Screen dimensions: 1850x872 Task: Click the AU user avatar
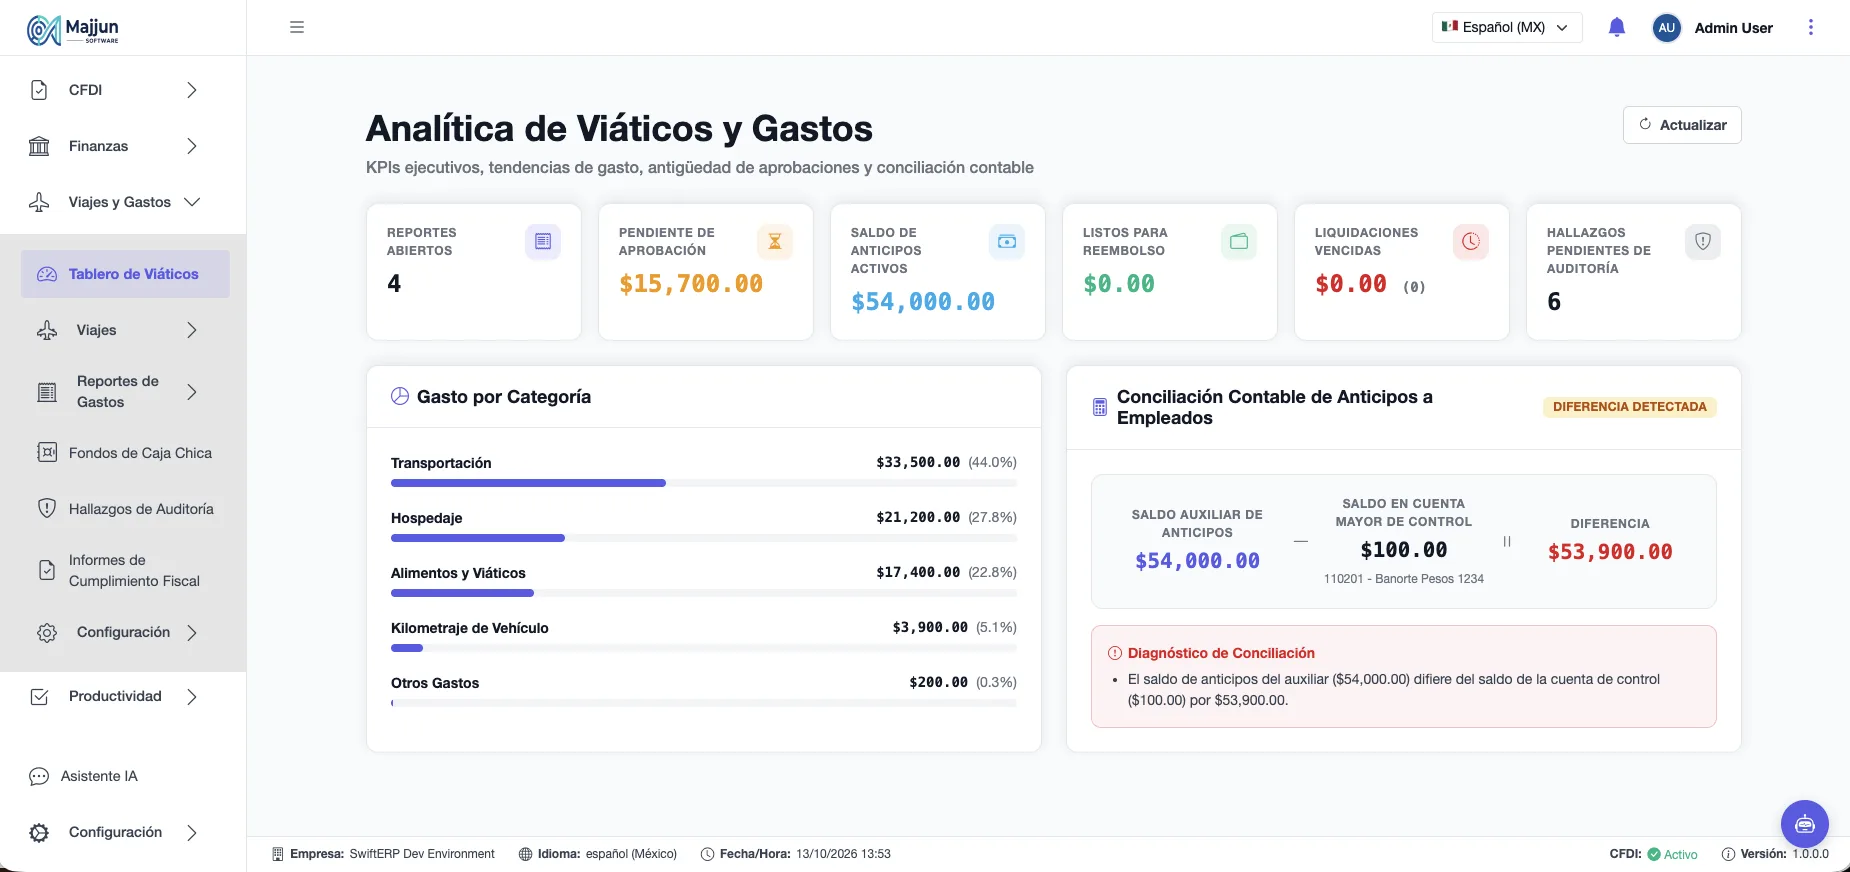[x=1666, y=28]
